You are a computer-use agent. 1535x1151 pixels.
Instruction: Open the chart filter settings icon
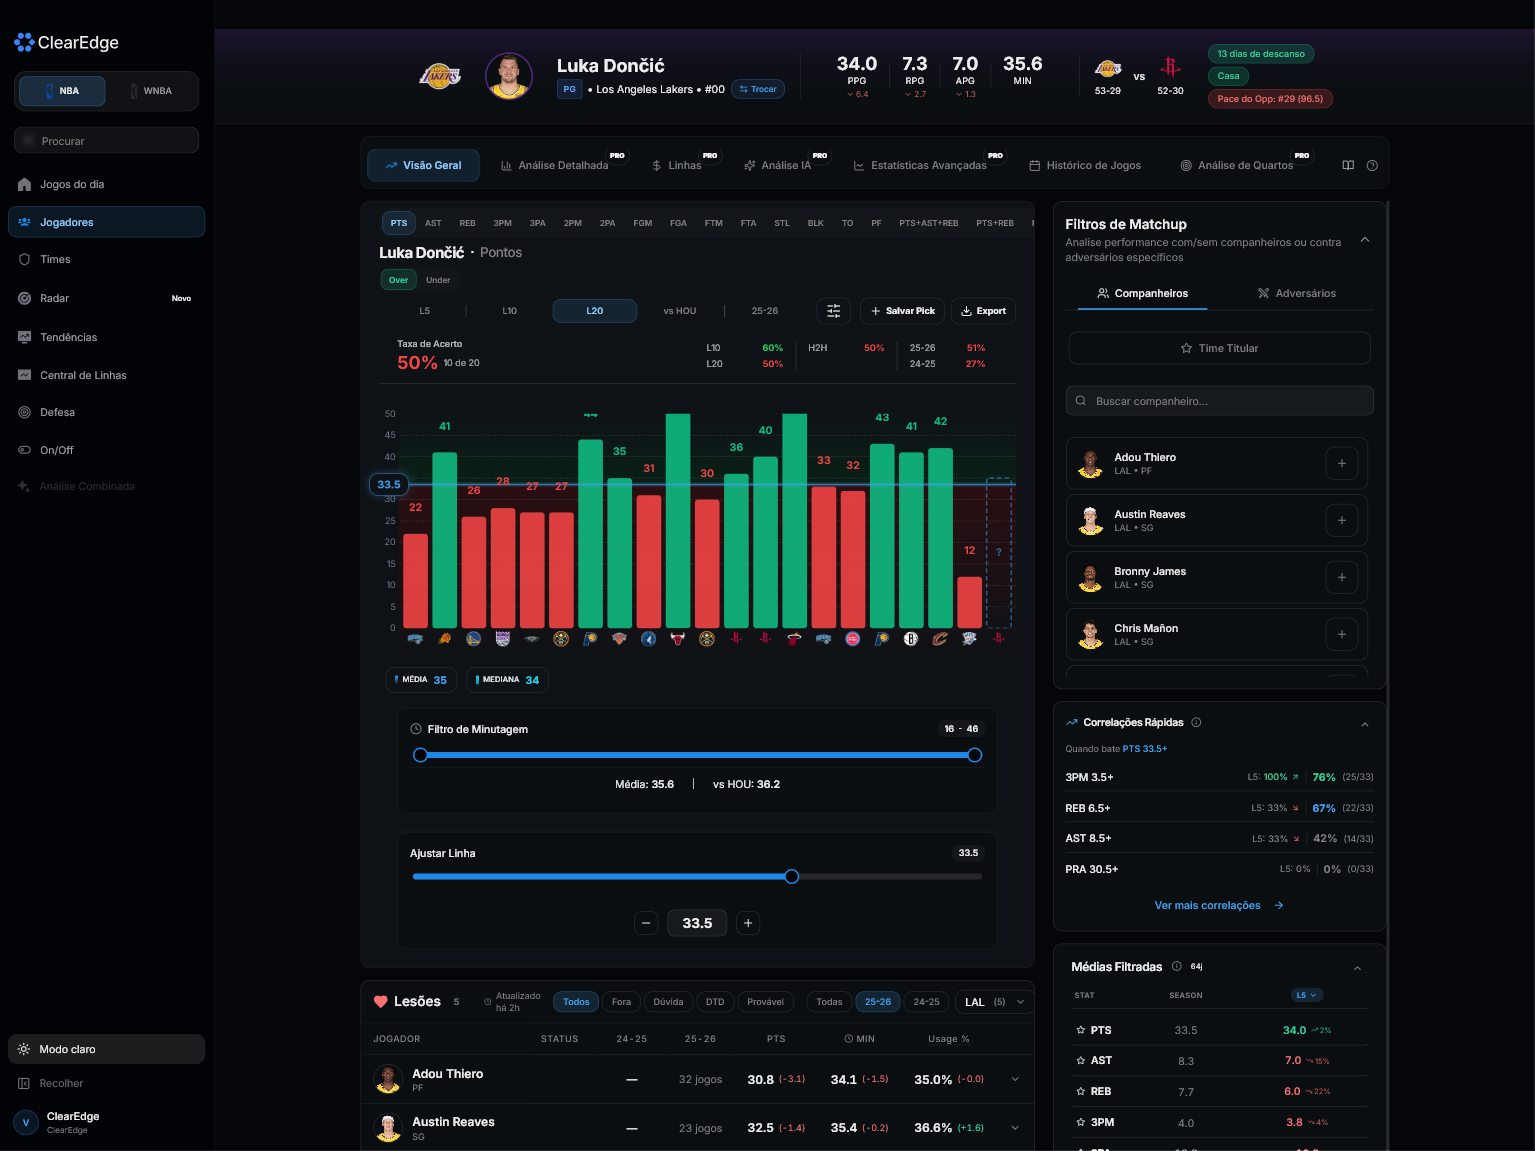tap(833, 311)
